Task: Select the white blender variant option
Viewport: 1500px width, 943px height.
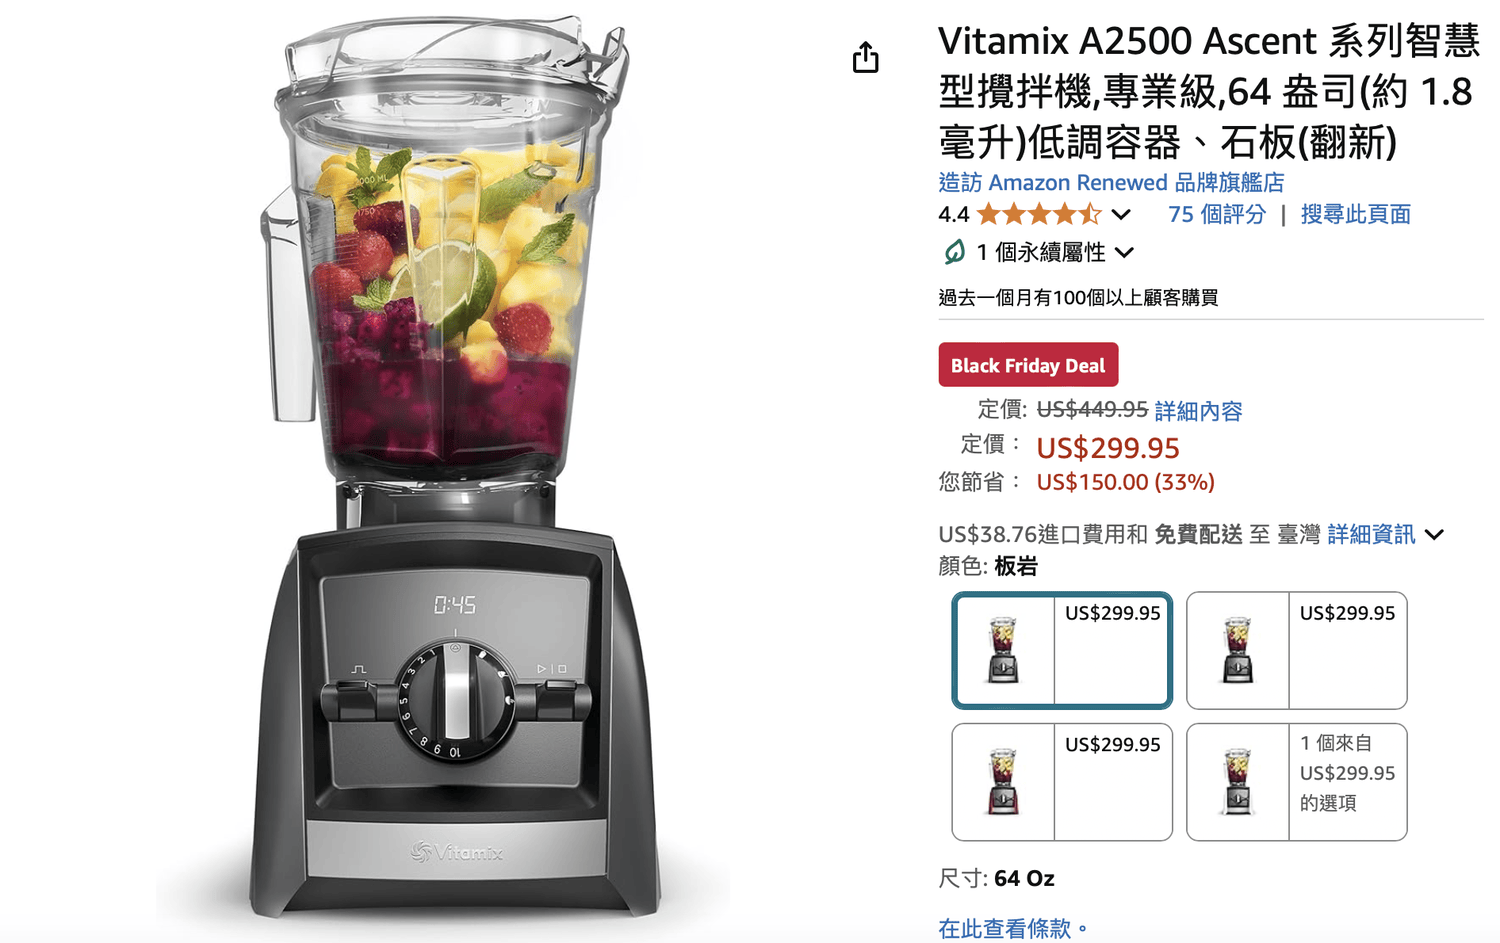Action: (x=1296, y=782)
